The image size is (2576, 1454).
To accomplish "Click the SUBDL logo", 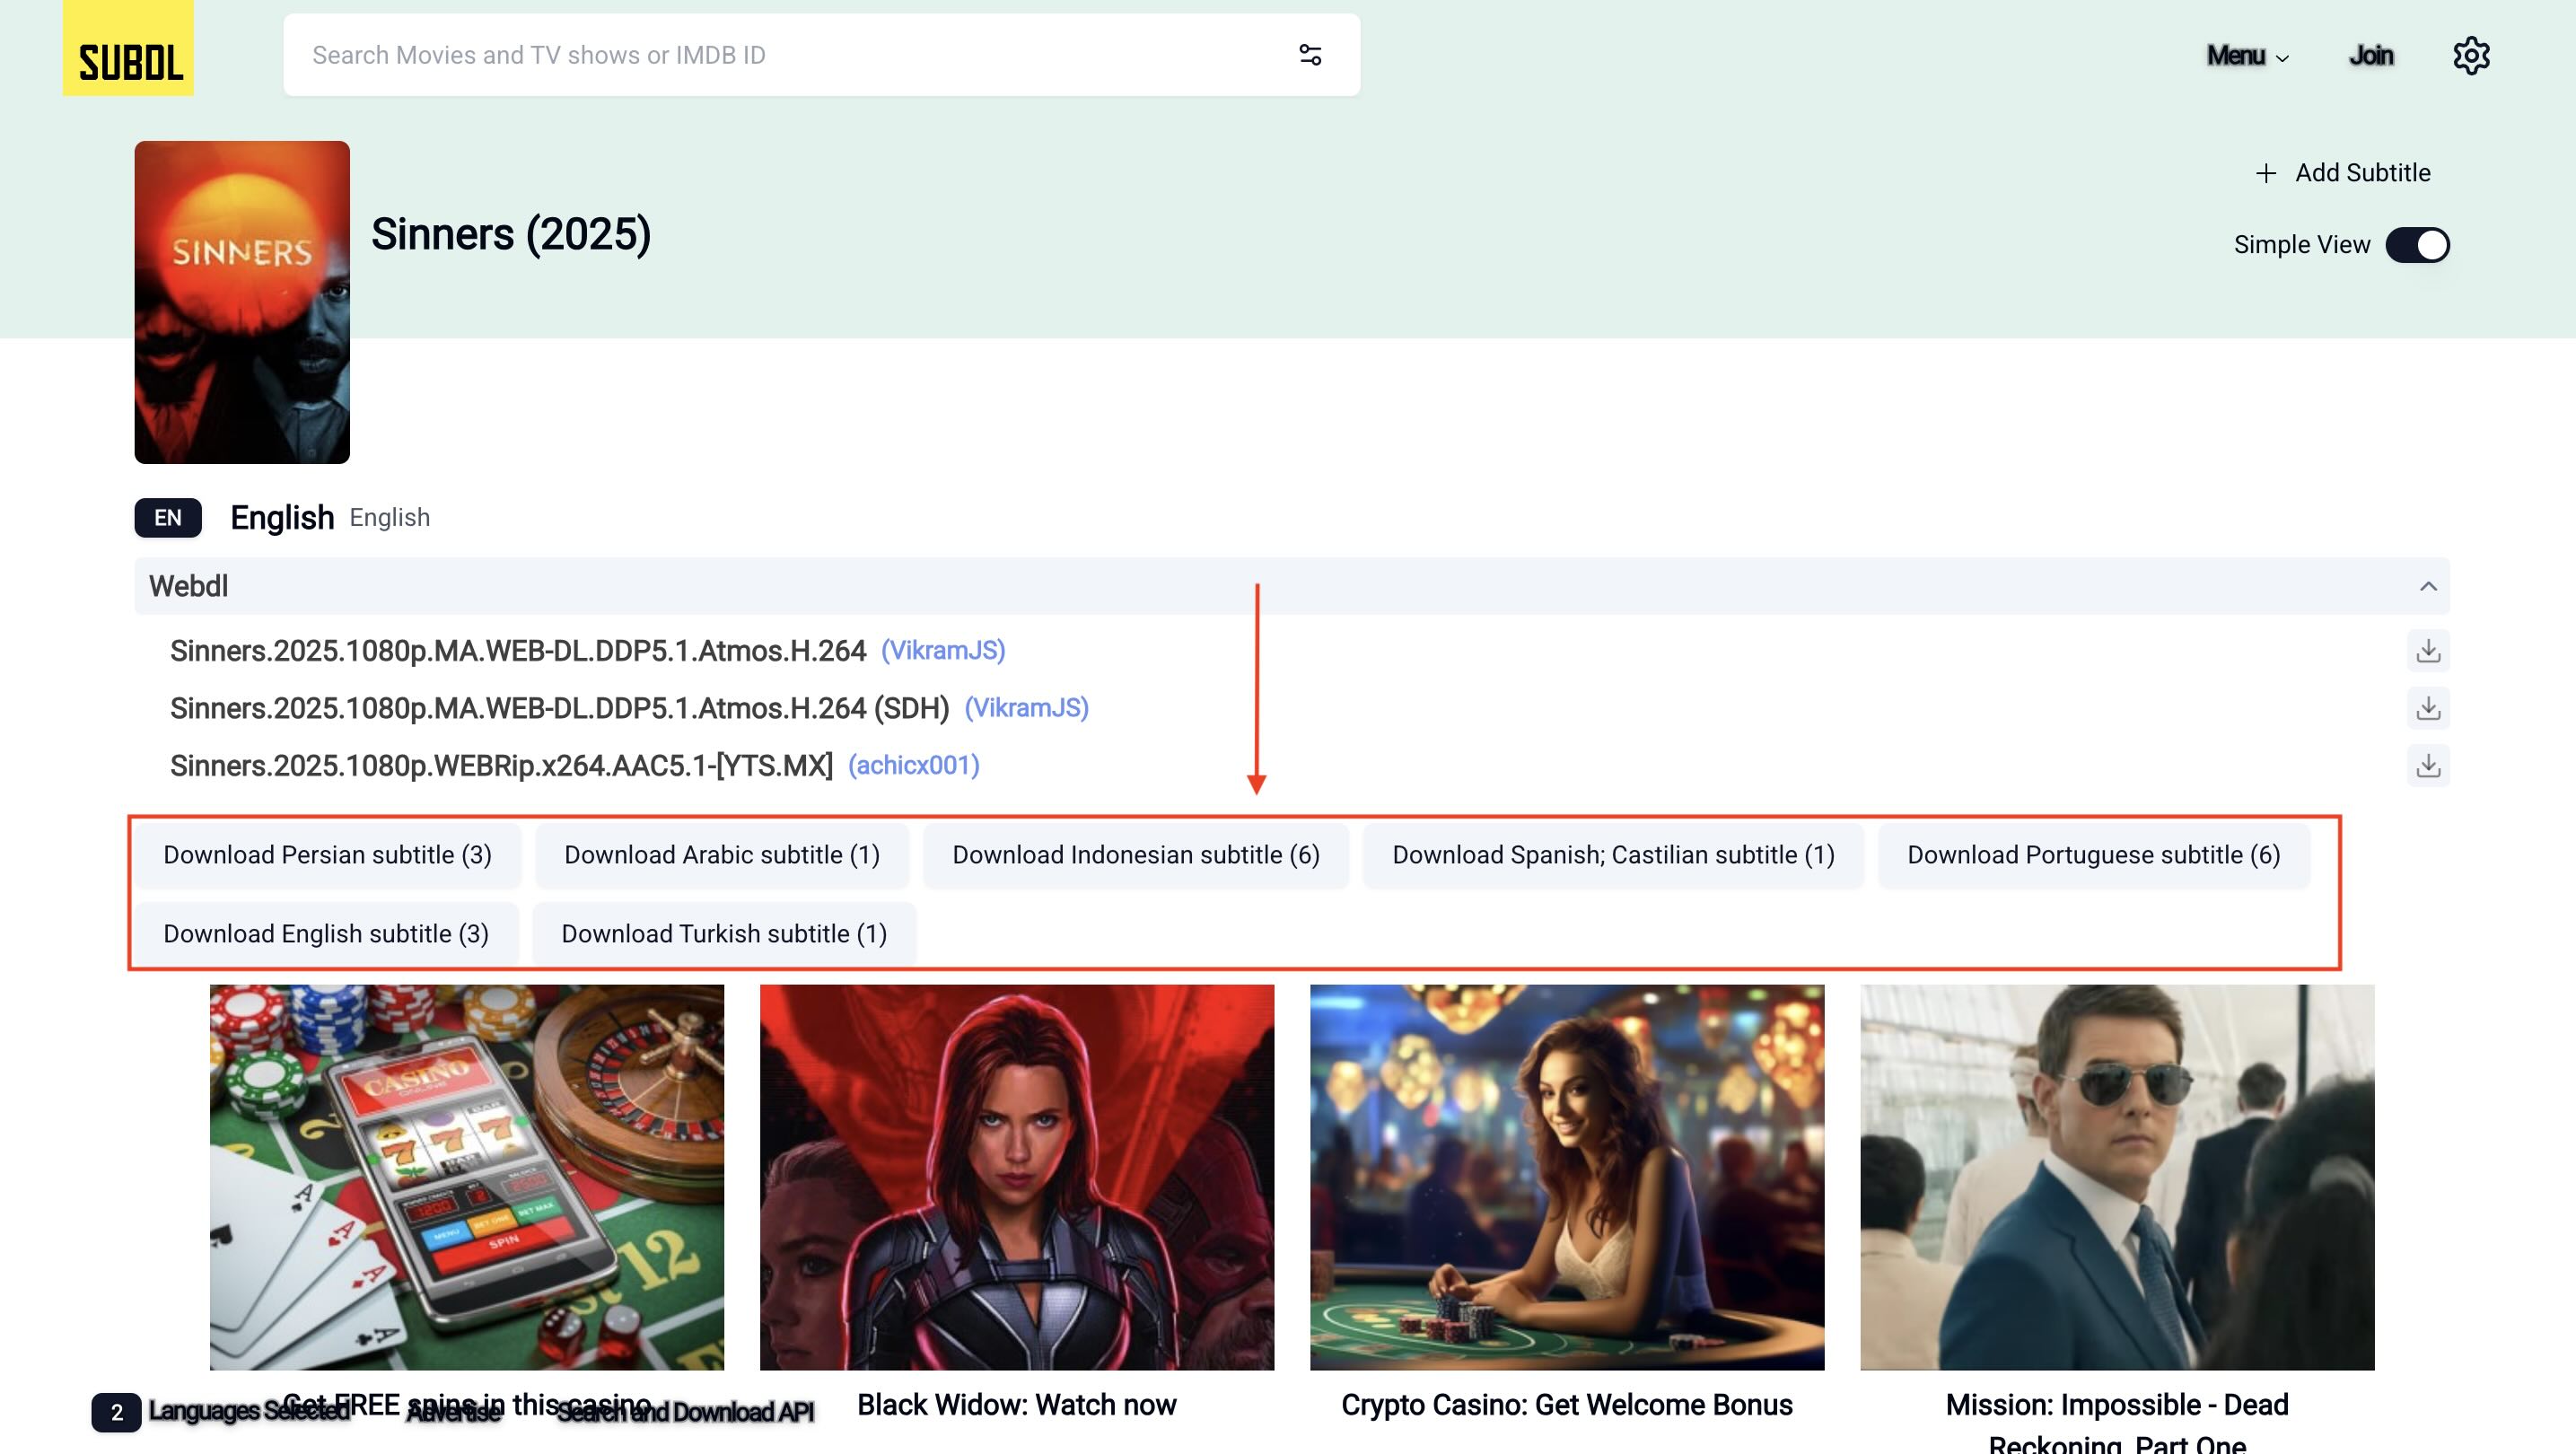I will pyautogui.click(x=128, y=48).
